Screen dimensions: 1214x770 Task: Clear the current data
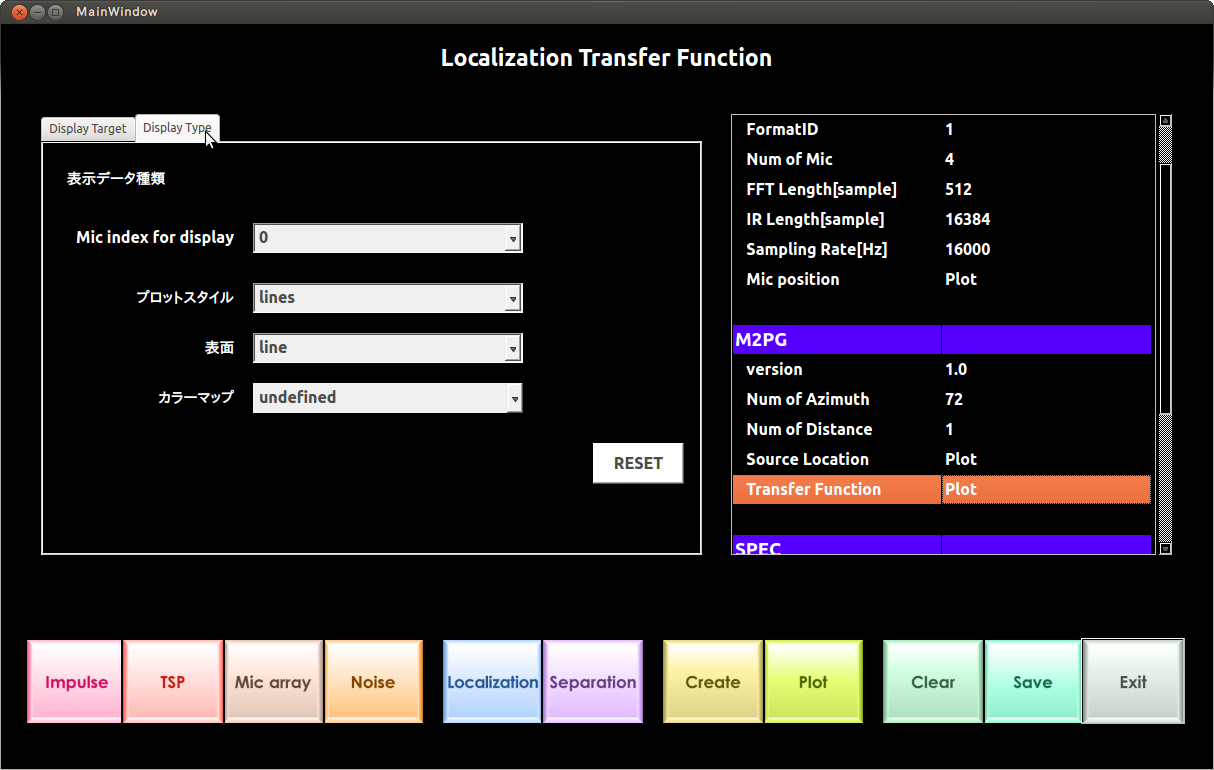coord(932,681)
